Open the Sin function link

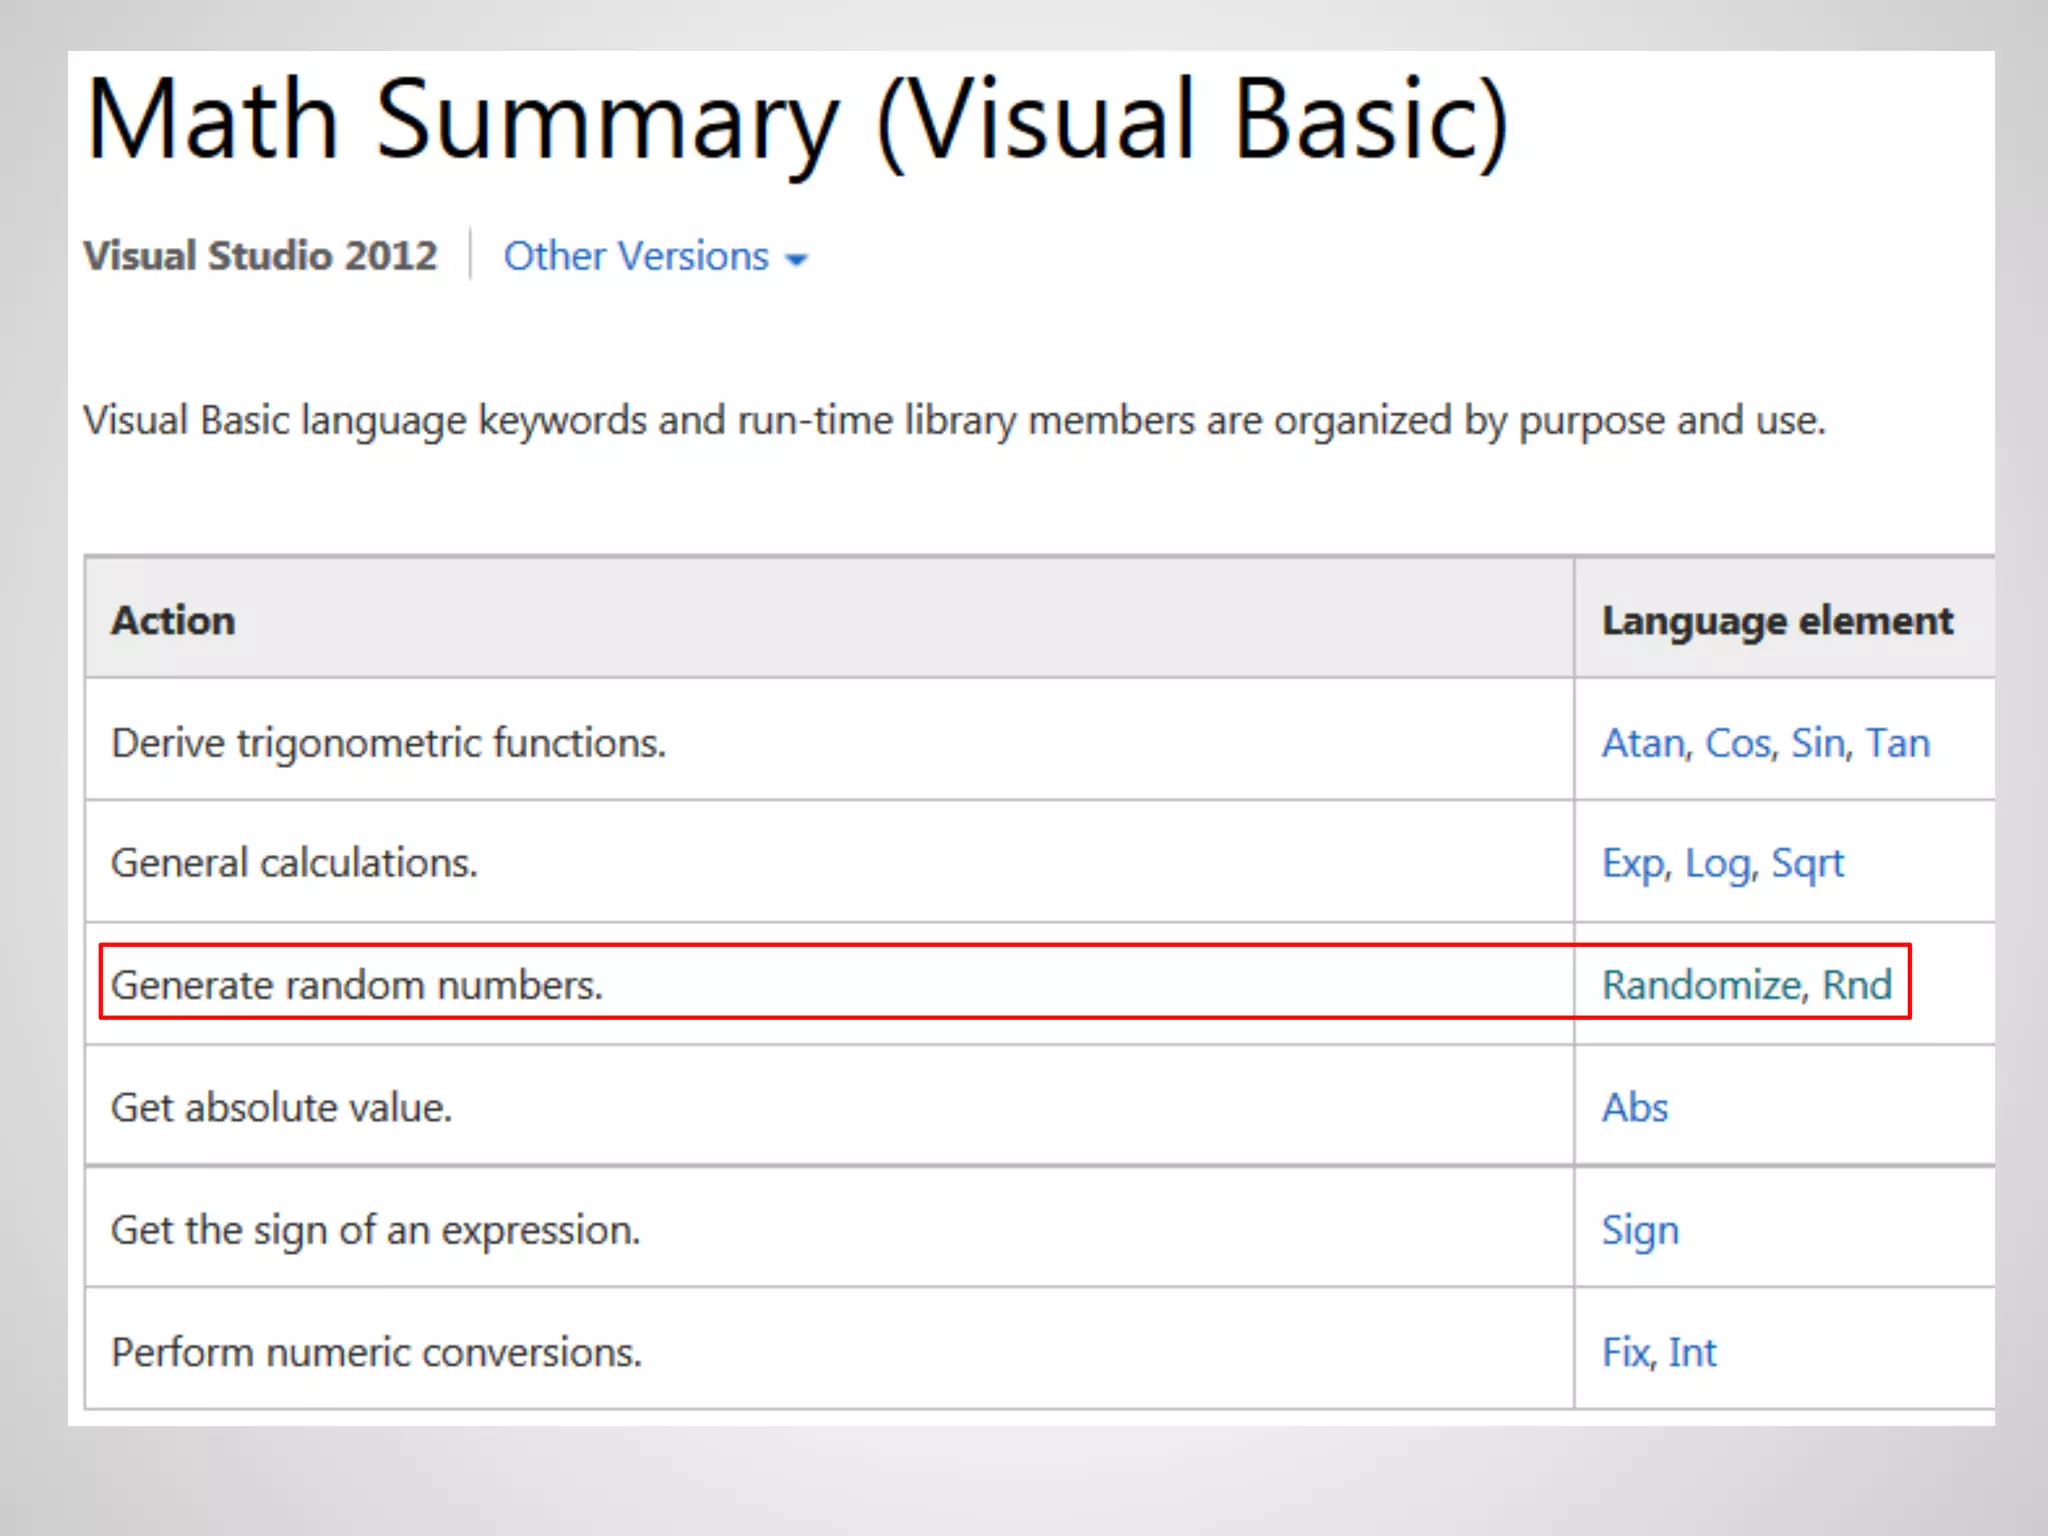click(x=1817, y=743)
